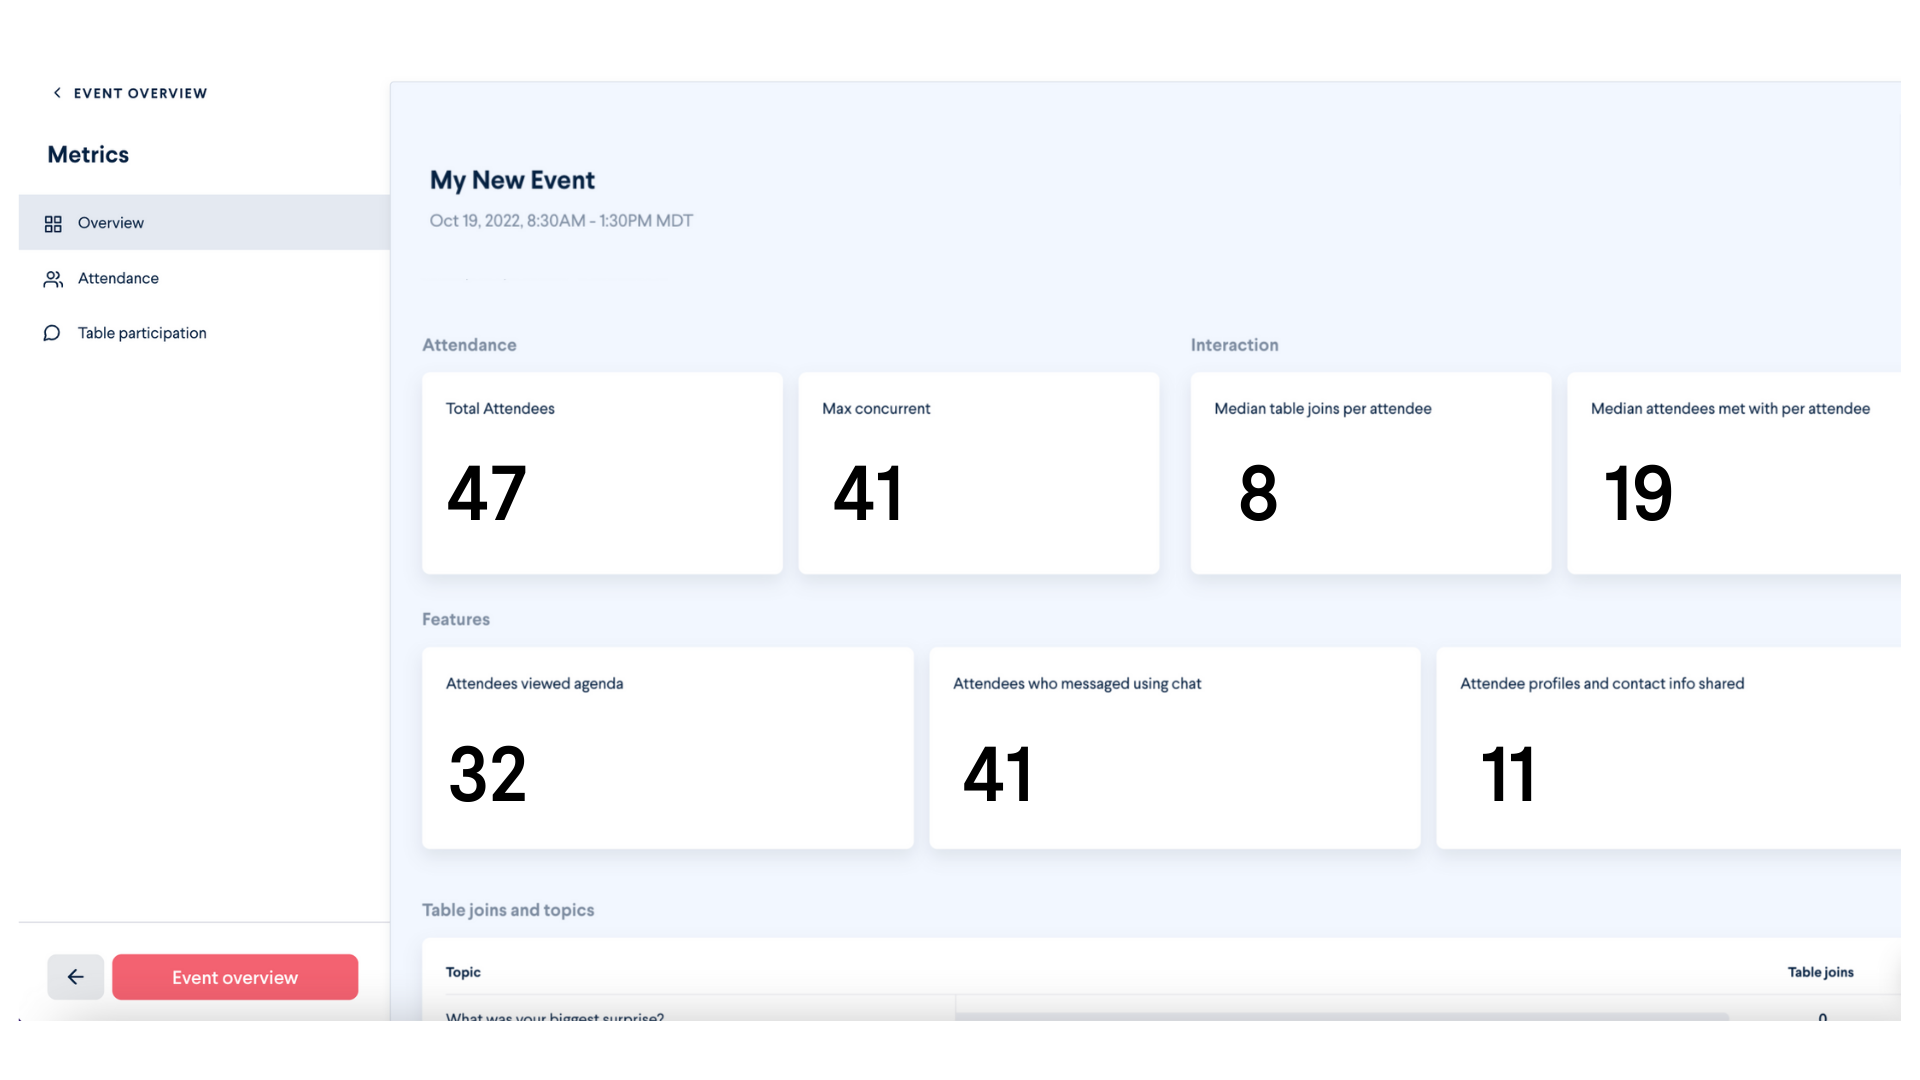This screenshot has width=1920, height=1080.
Task: Click the Topic column header in table
Action: 463,972
